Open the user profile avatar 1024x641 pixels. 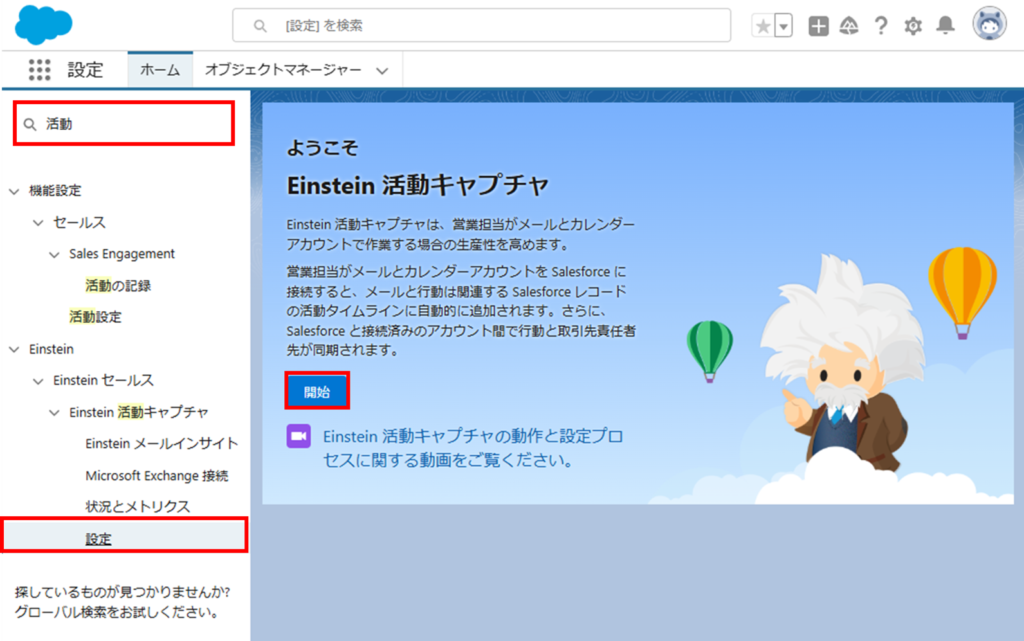click(x=989, y=24)
